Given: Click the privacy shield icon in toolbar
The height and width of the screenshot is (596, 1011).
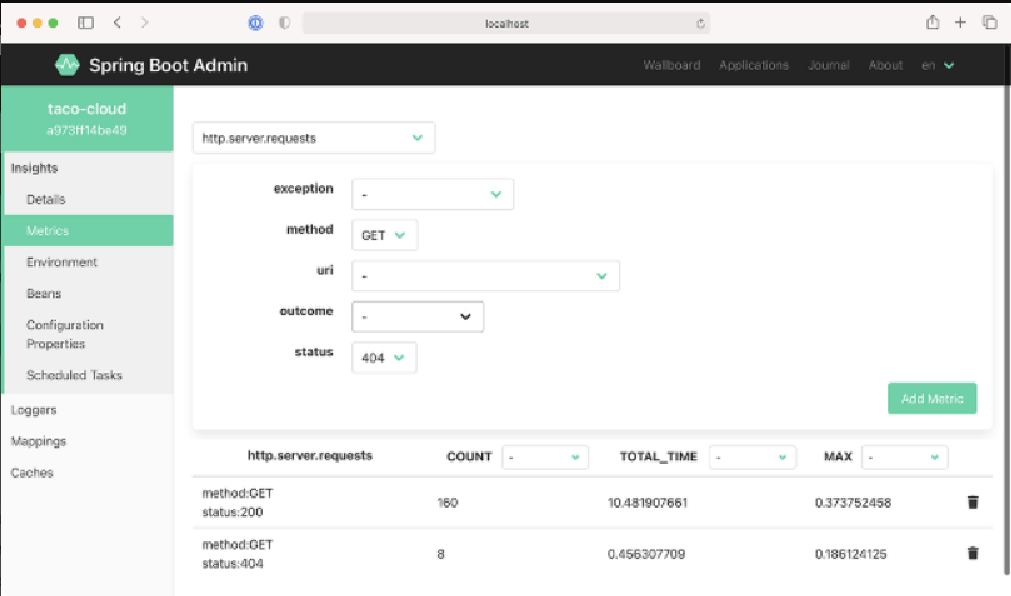Looking at the screenshot, I should coord(284,23).
